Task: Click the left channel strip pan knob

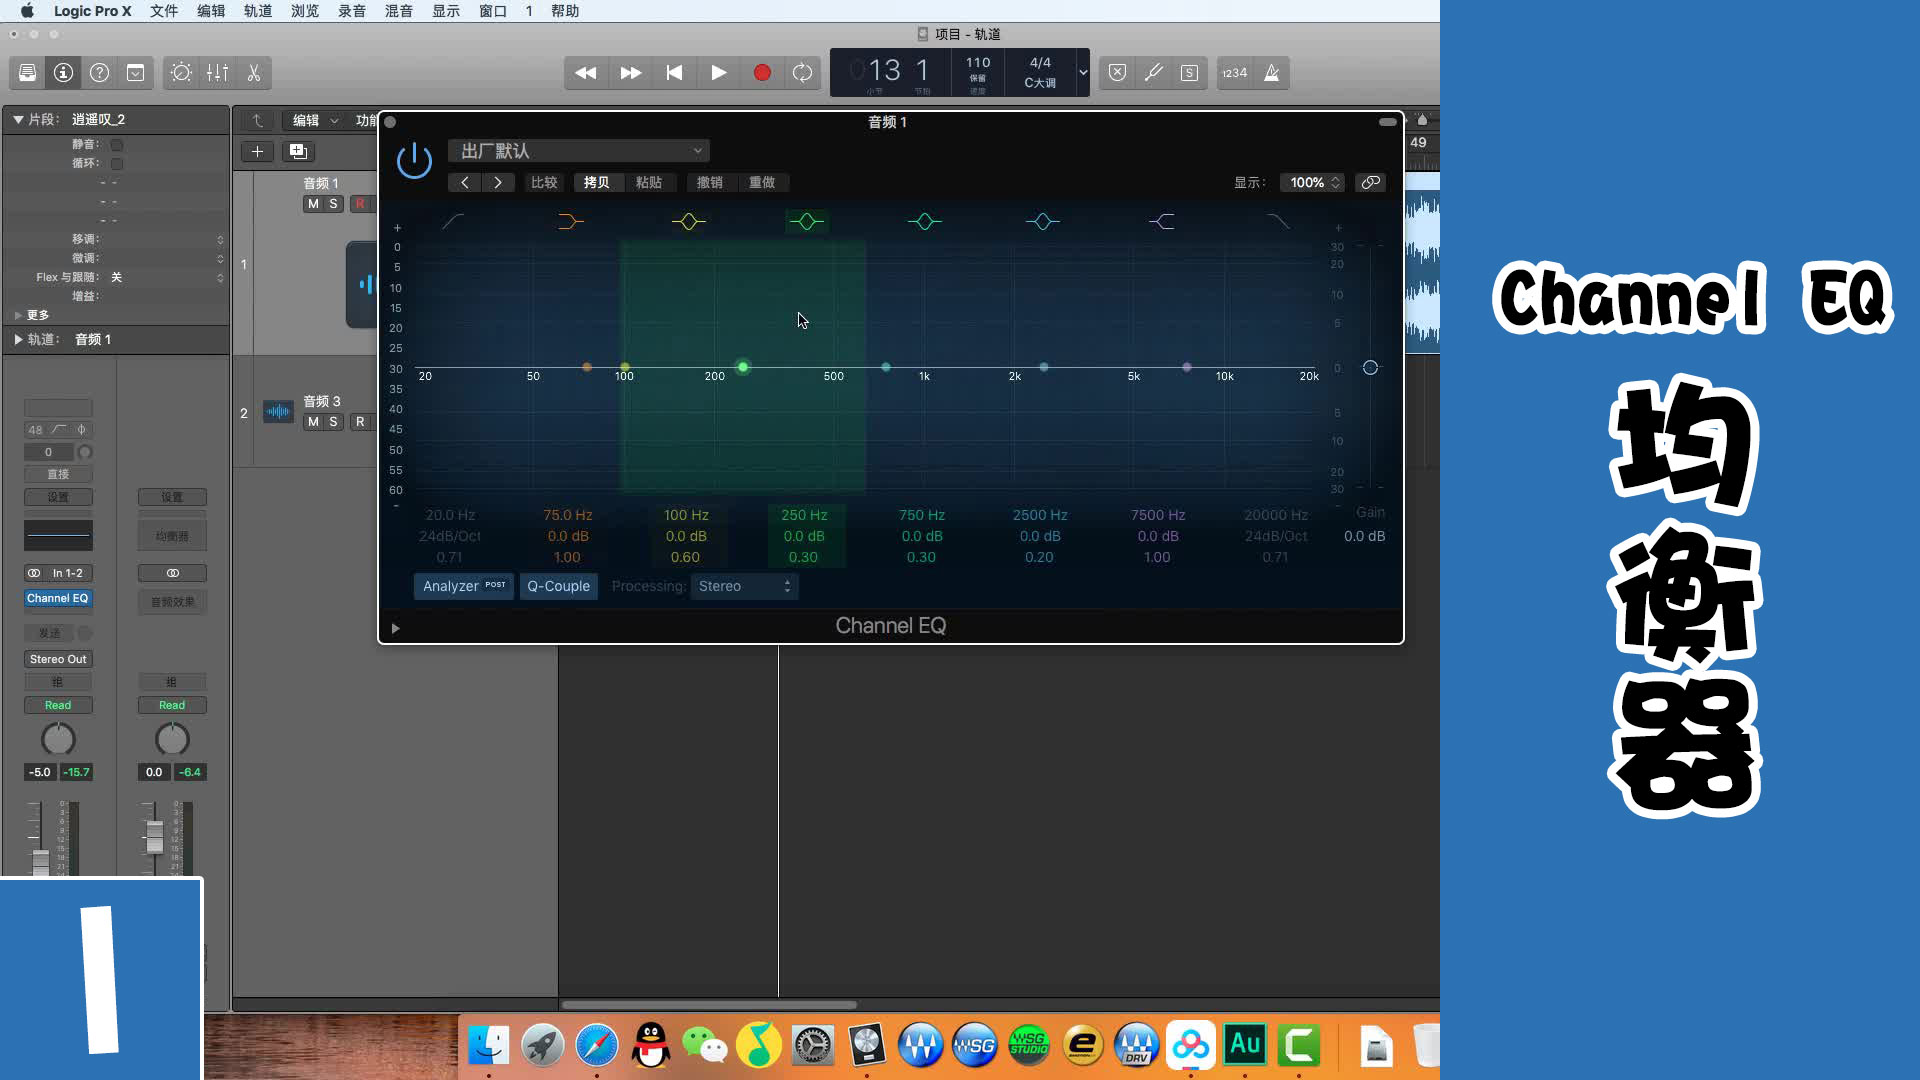Action: click(58, 739)
